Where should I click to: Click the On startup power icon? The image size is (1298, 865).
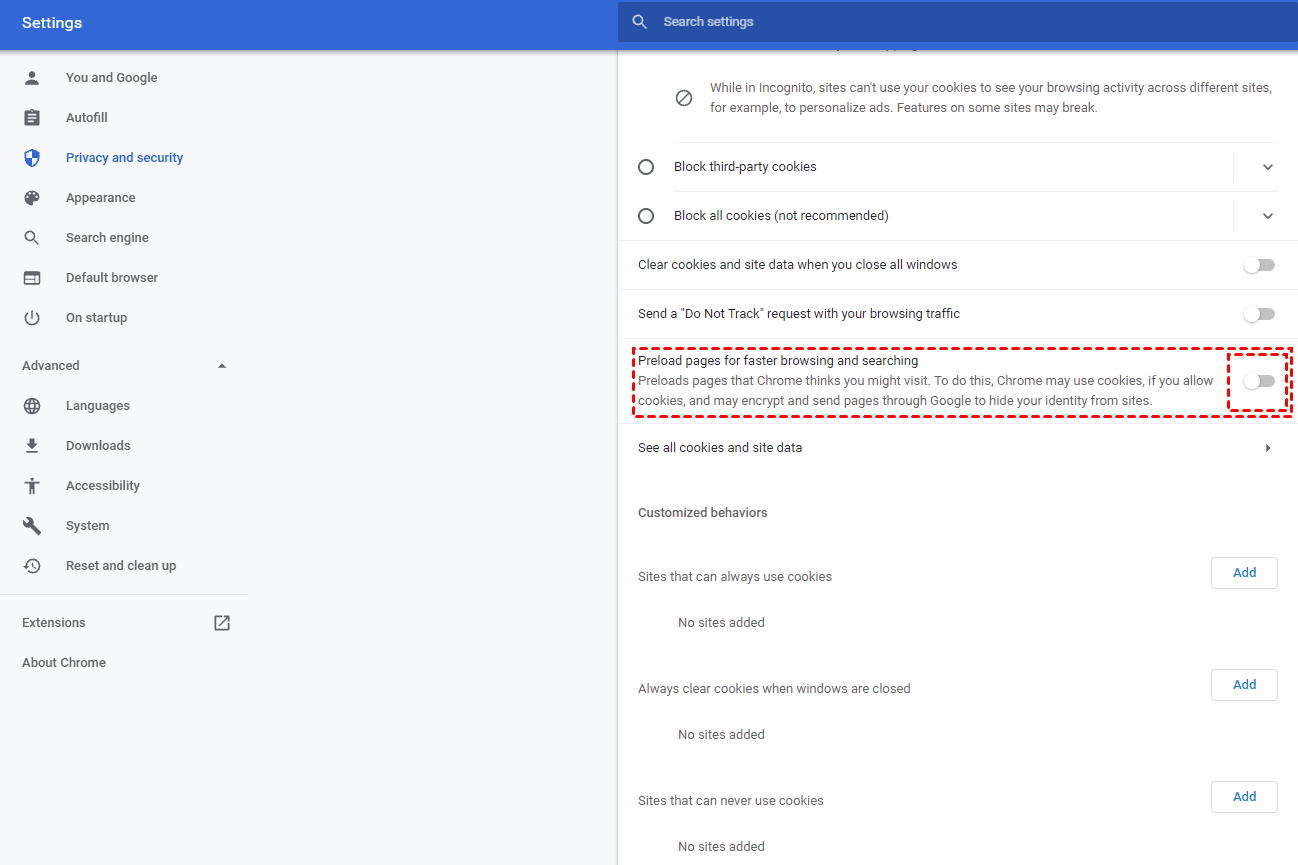(x=32, y=318)
